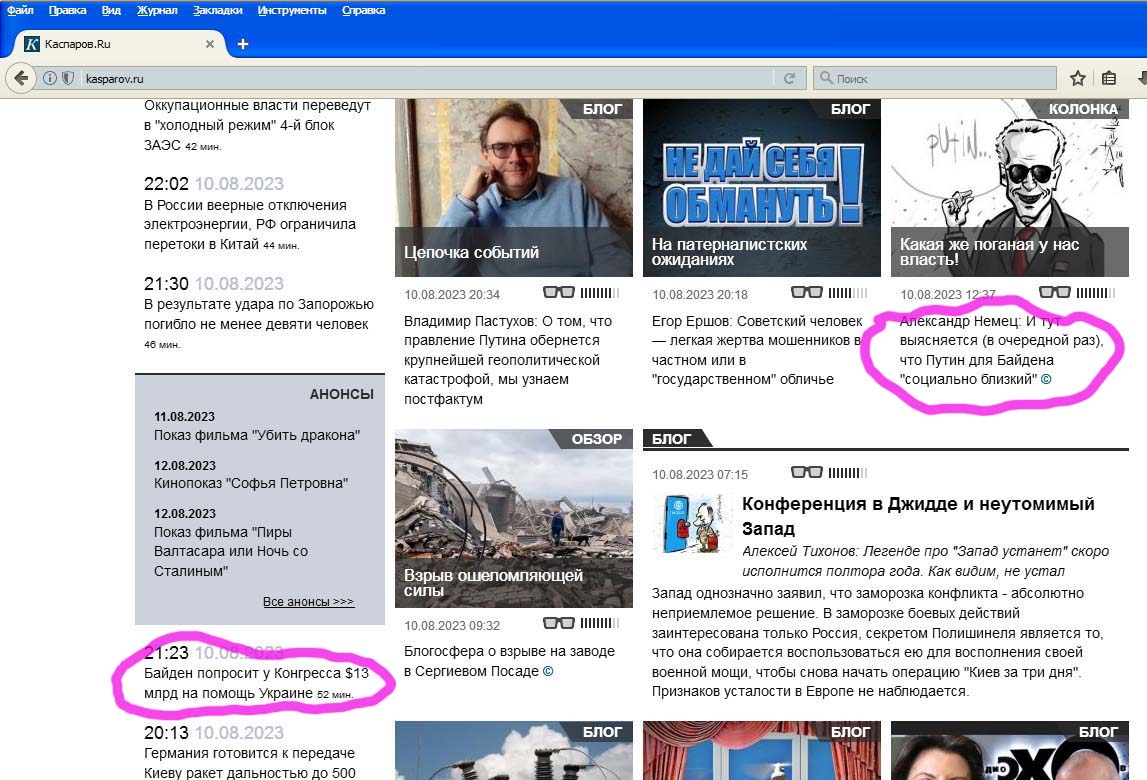Screen dimensions: 1147x780
Task: Open the news about Германия готовится к передаче ракет
Action: point(249,762)
